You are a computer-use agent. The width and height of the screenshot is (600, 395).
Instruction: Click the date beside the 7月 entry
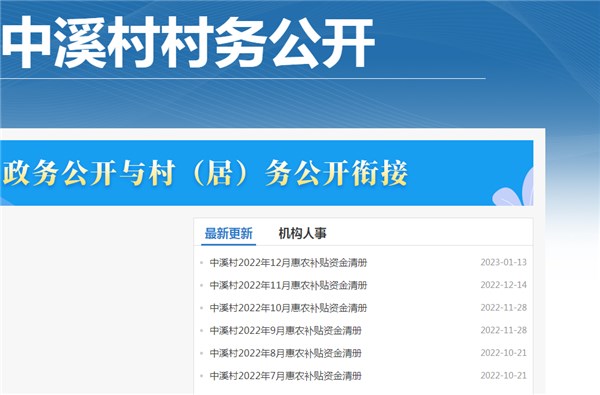[504, 375]
